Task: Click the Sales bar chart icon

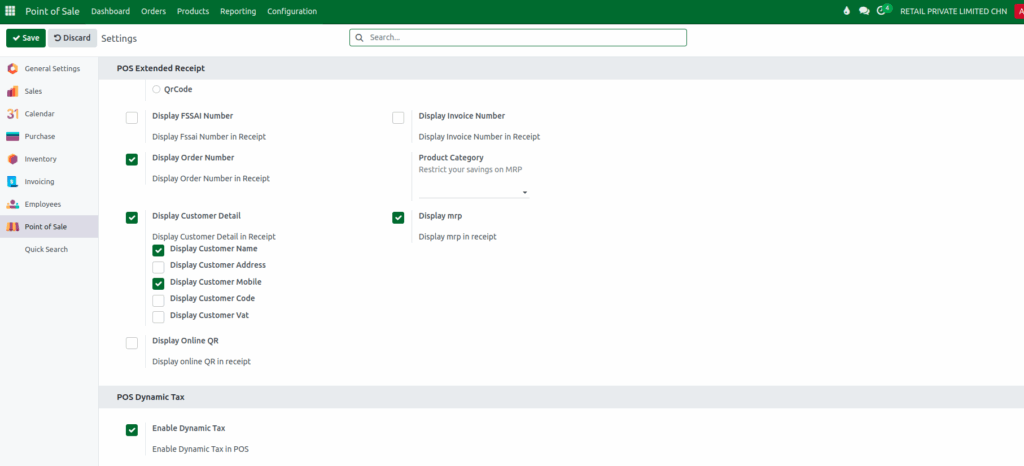Action: tap(12, 91)
